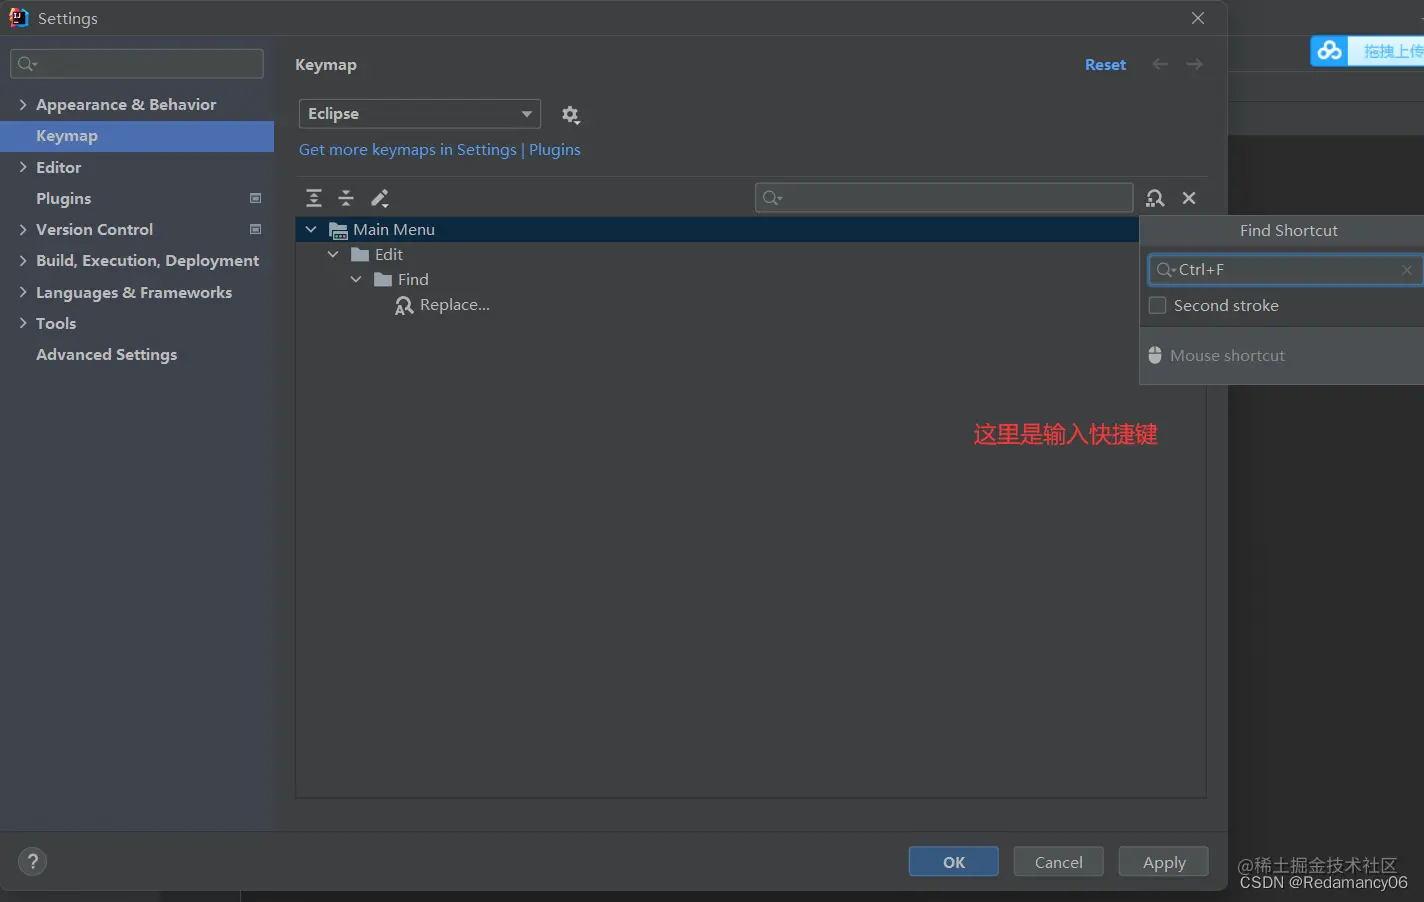Click the Back navigation arrow

pyautogui.click(x=1160, y=64)
